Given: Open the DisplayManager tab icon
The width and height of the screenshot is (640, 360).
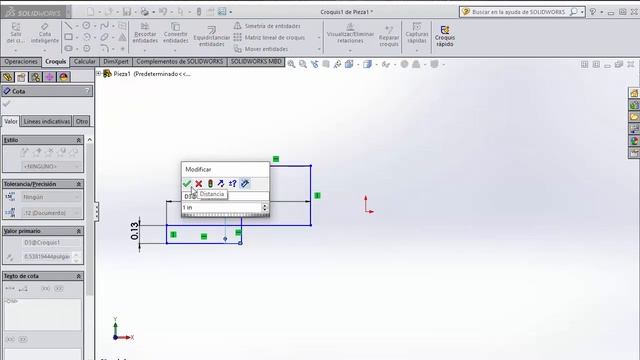Looking at the screenshot, I should coord(64,77).
